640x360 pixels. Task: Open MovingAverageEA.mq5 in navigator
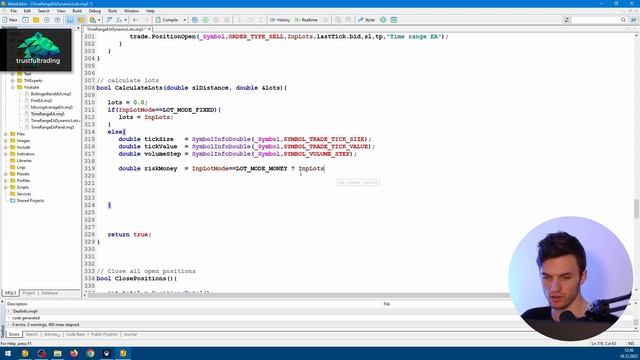click(51, 107)
